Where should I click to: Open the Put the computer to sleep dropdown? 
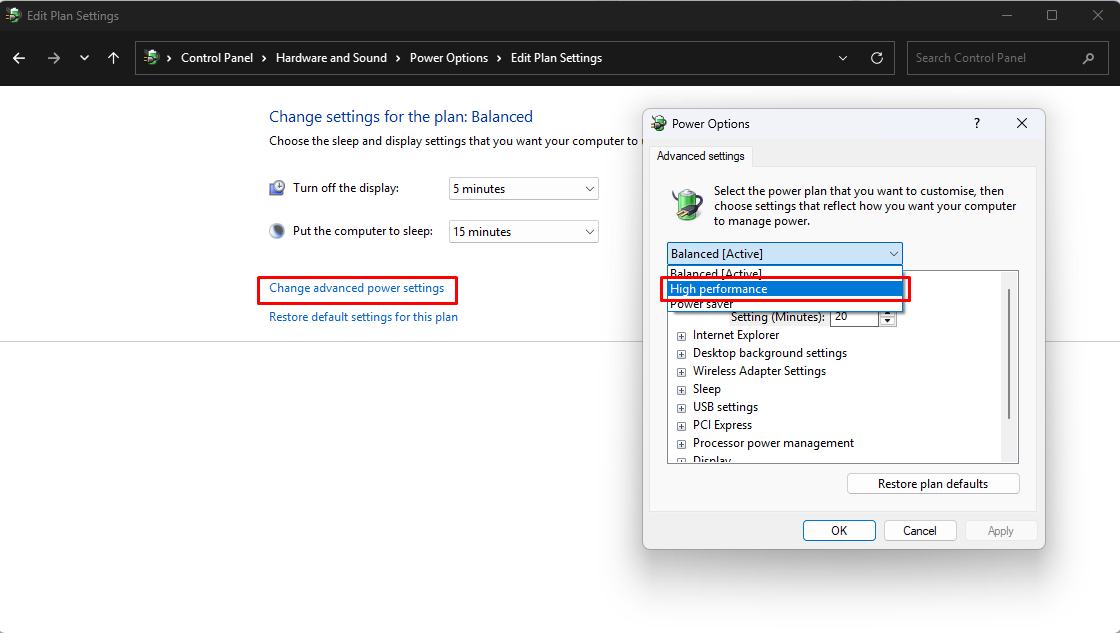point(523,231)
